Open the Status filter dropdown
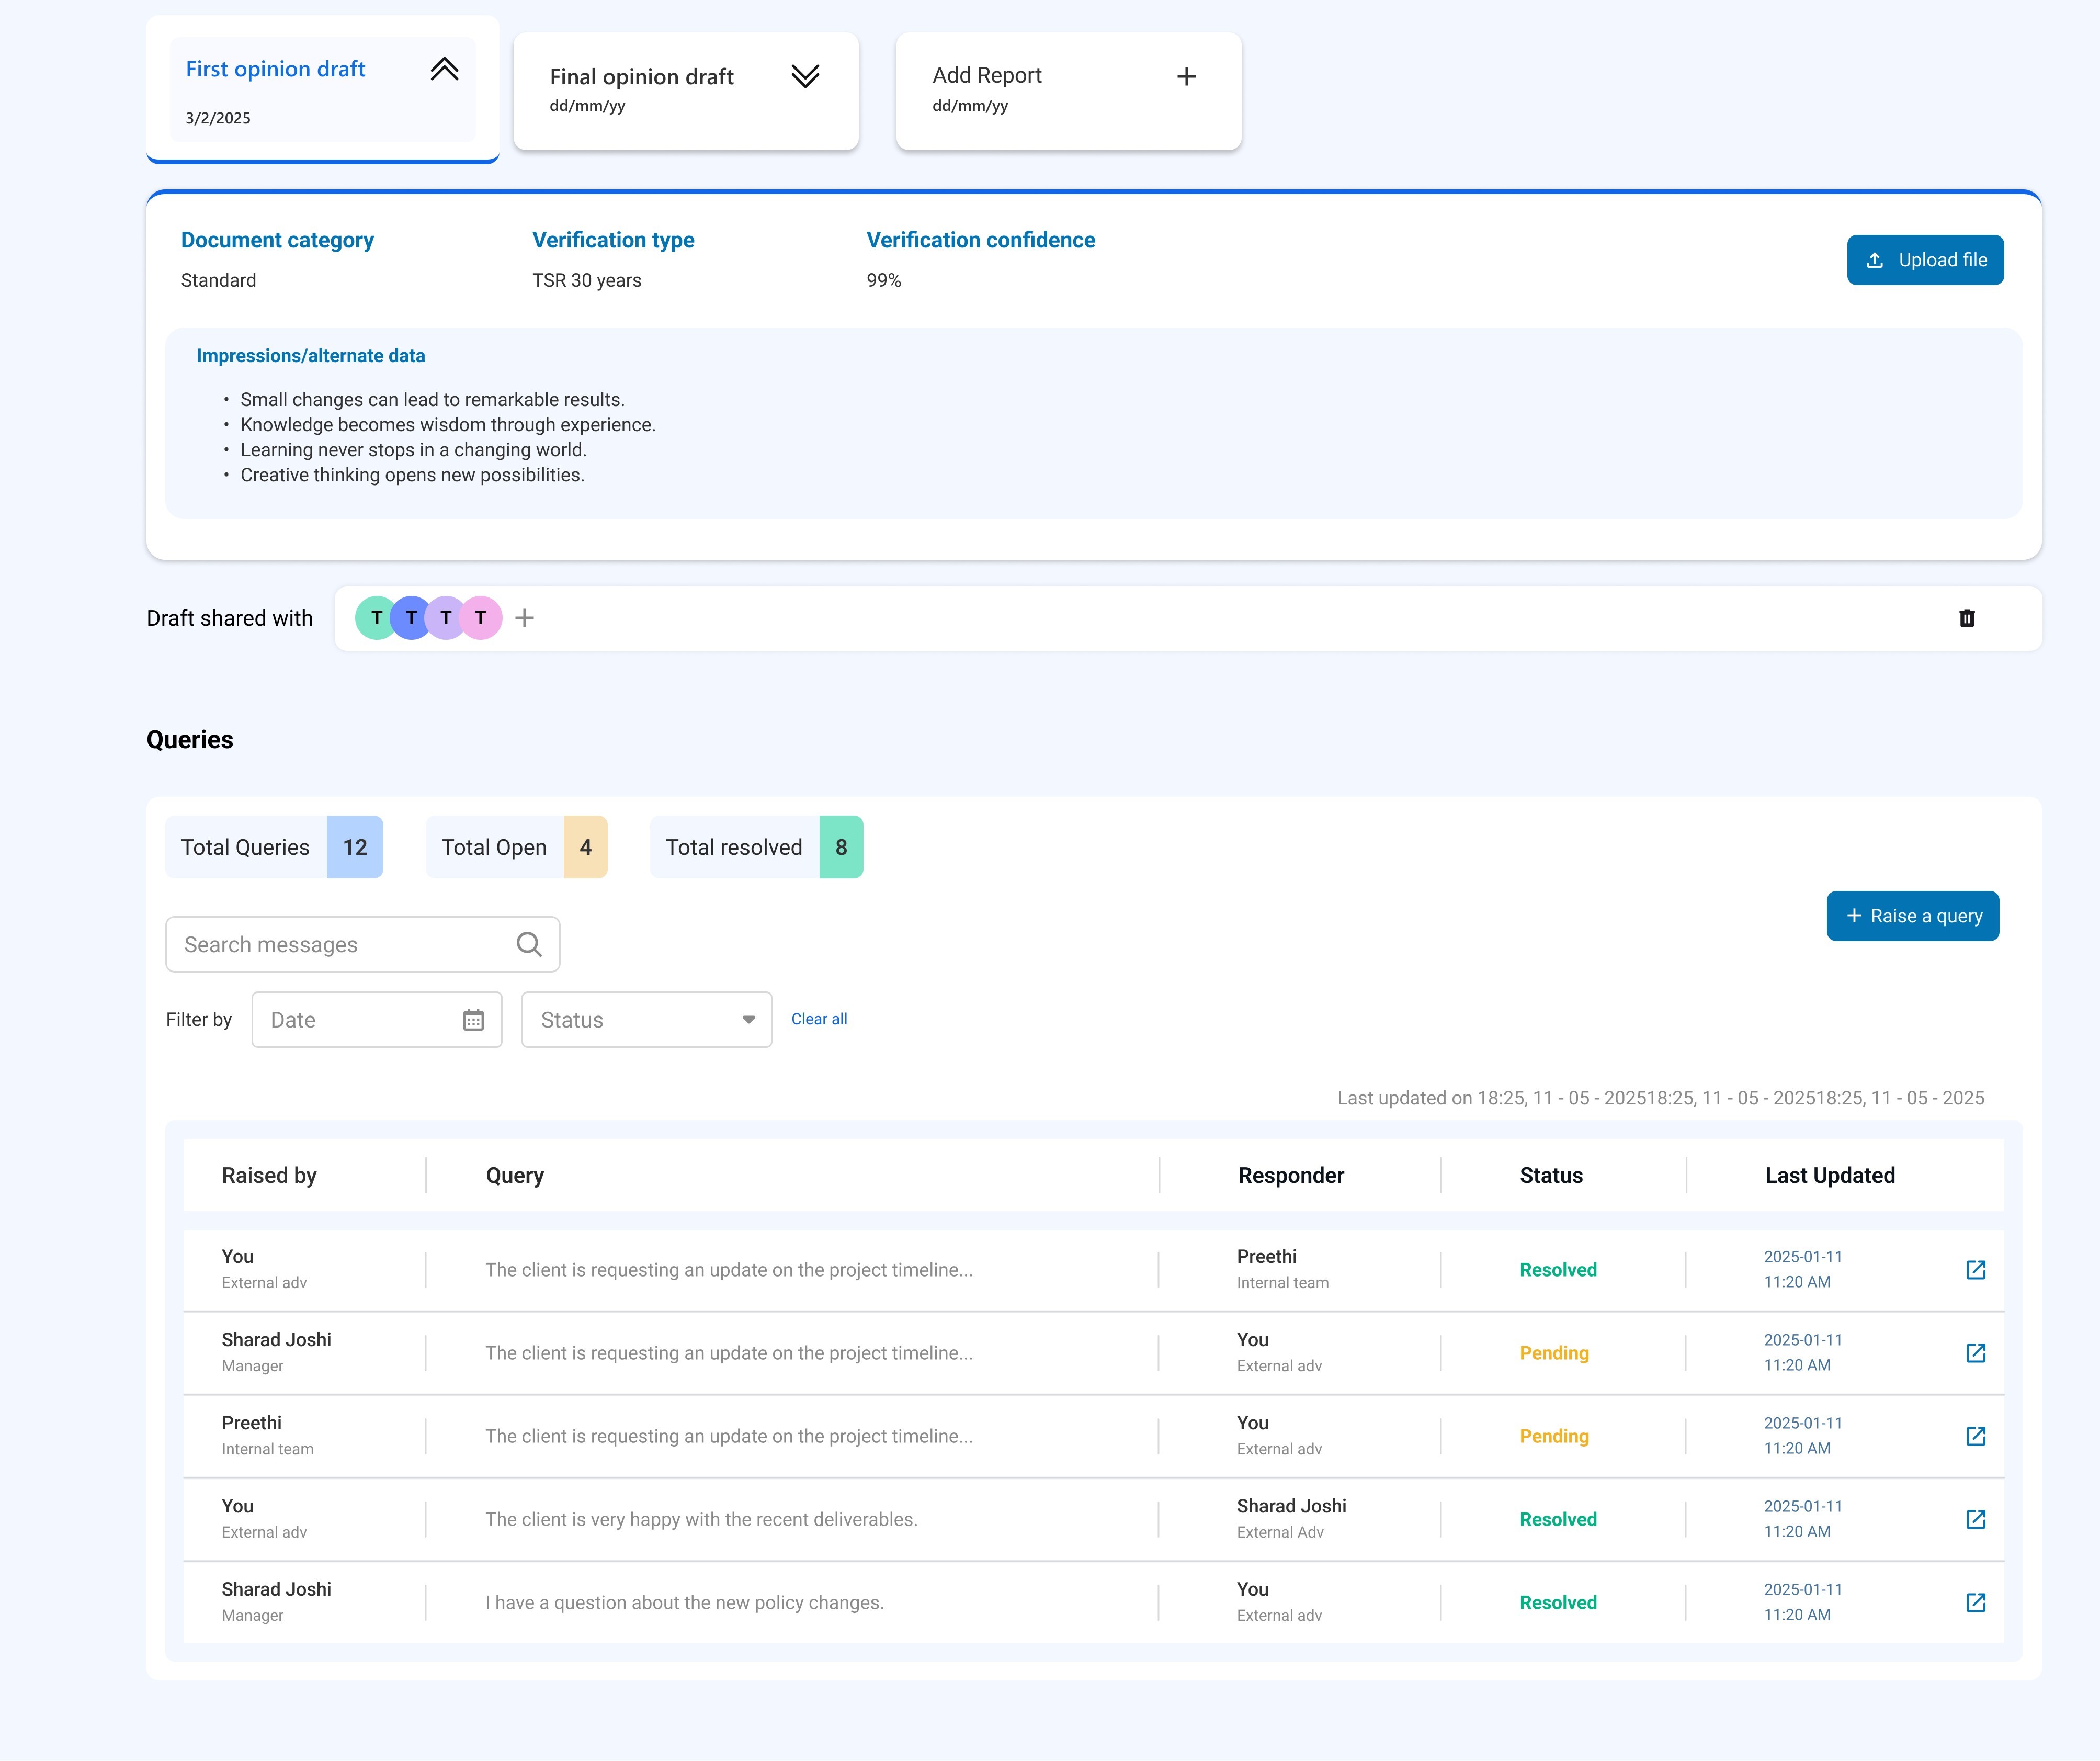The height and width of the screenshot is (1761, 2100). click(646, 1020)
